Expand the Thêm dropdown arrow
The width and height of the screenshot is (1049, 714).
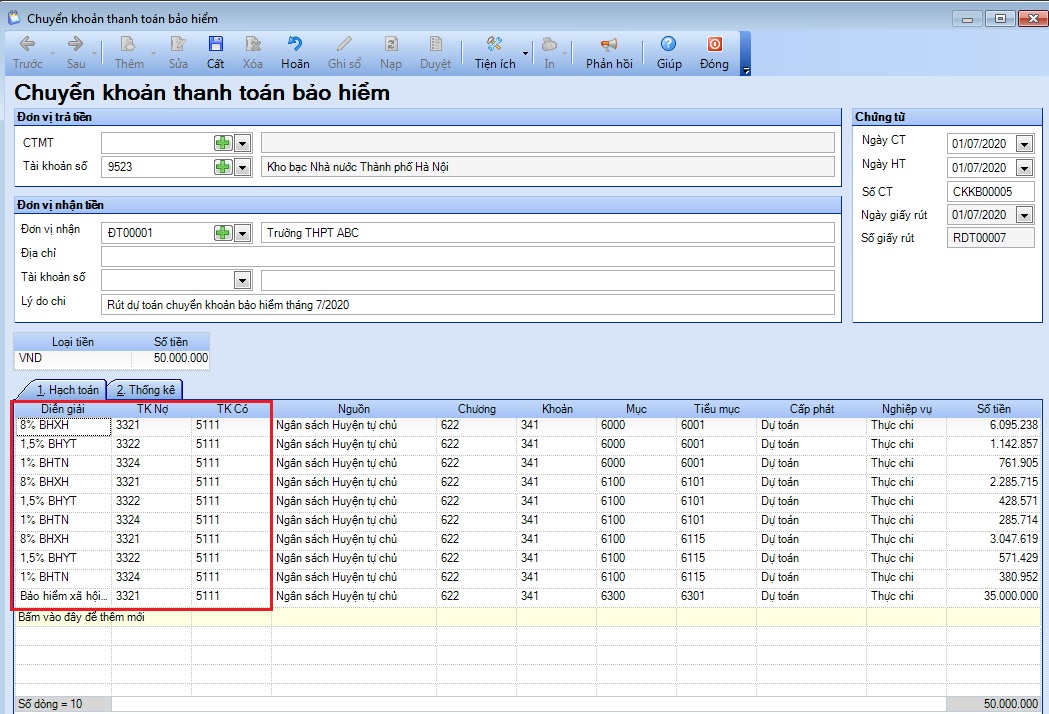[x=153, y=54]
